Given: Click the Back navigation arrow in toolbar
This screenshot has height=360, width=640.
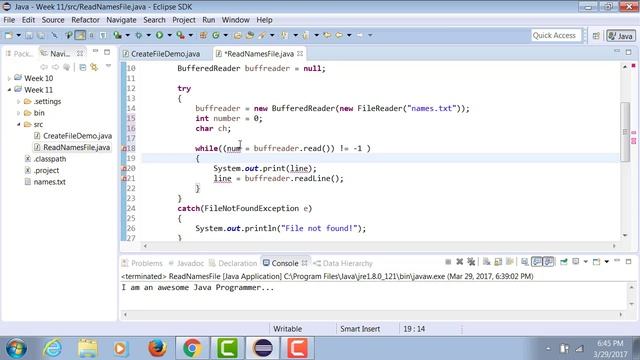Looking at the screenshot, I should 339,36.
